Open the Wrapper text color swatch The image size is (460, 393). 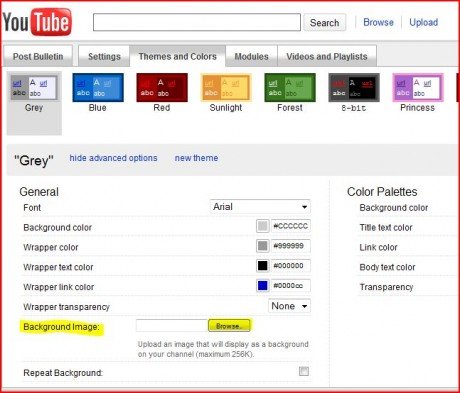[x=262, y=266]
